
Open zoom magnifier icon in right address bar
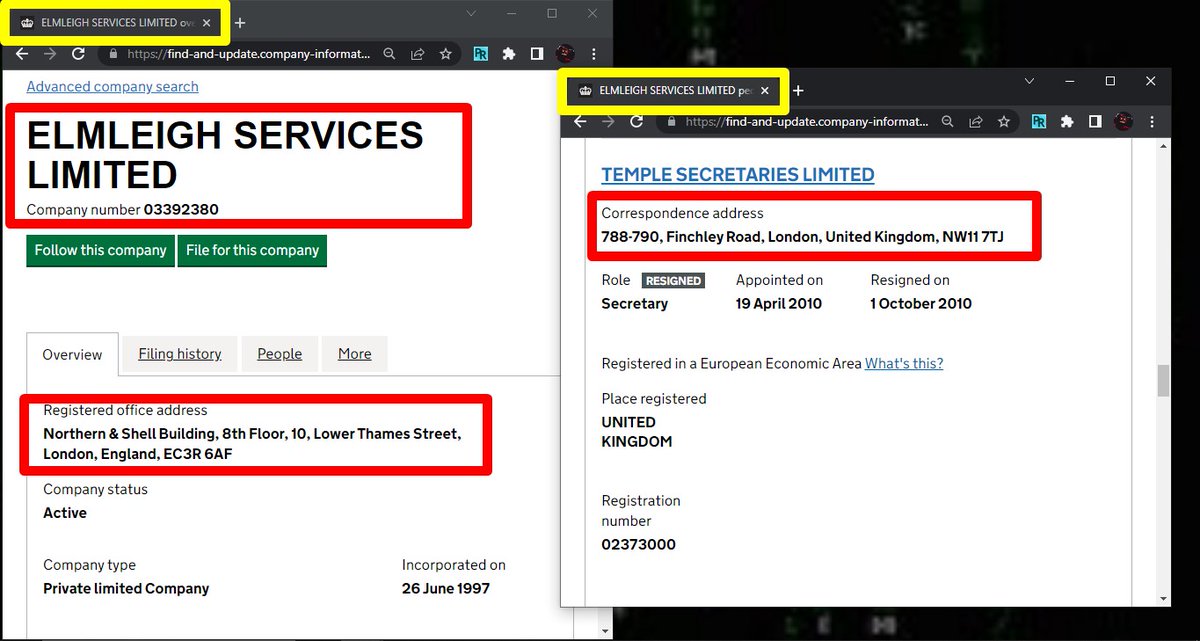949,122
